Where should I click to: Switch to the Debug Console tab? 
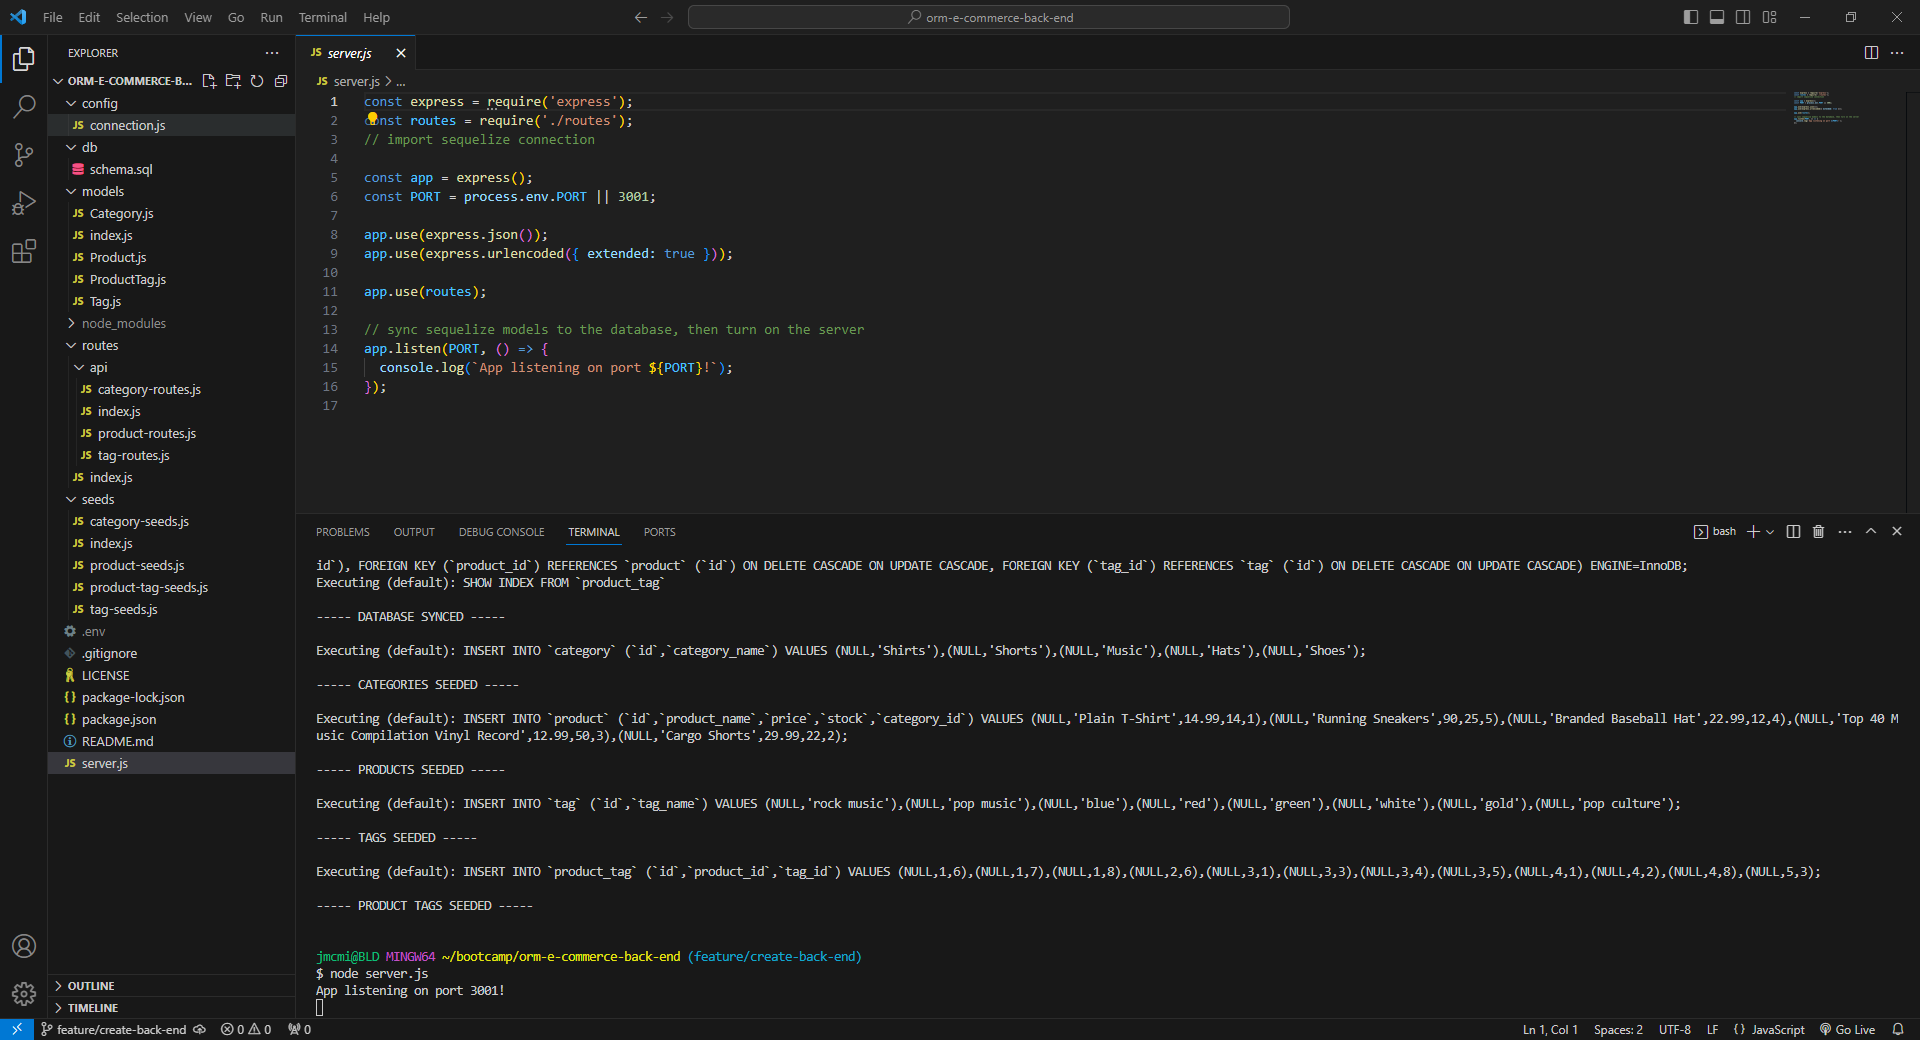(501, 532)
